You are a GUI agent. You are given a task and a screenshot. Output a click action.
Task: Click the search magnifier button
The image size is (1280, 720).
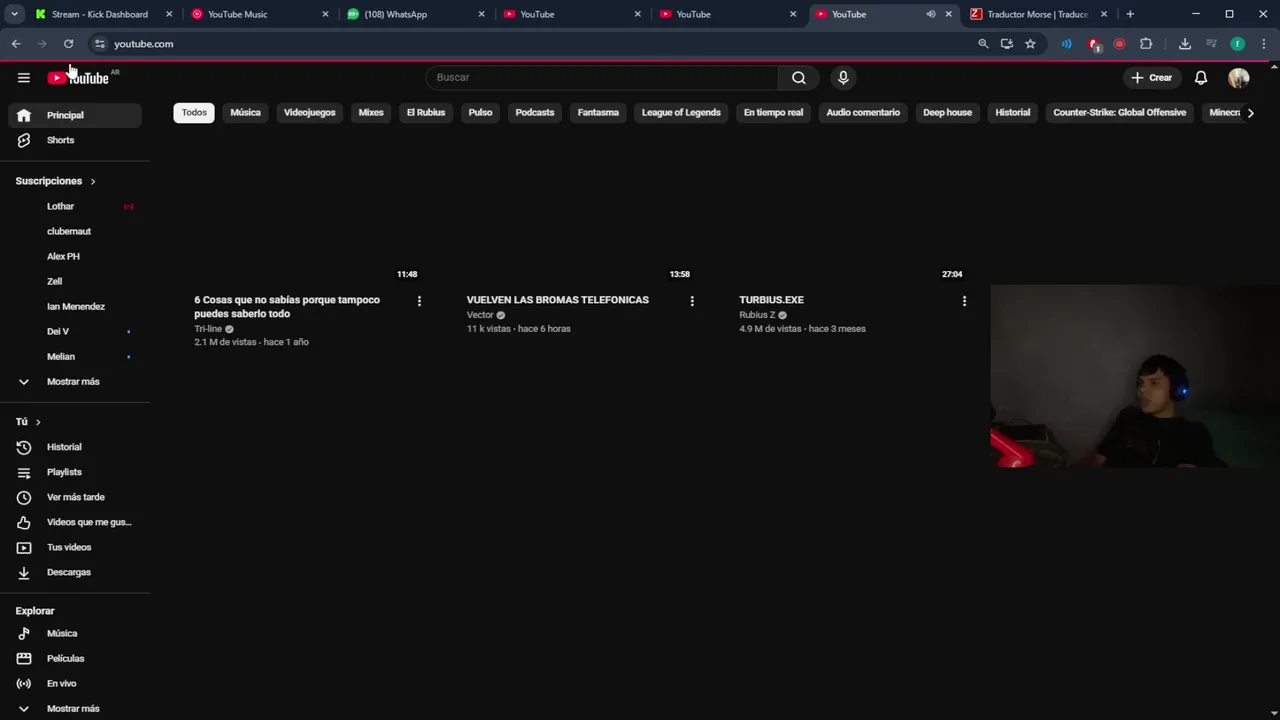coord(798,77)
